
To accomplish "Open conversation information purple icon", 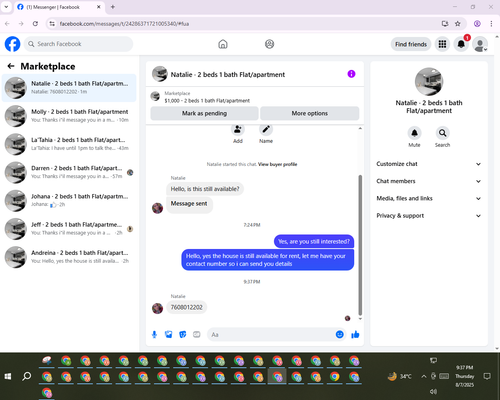I will coord(351,74).
